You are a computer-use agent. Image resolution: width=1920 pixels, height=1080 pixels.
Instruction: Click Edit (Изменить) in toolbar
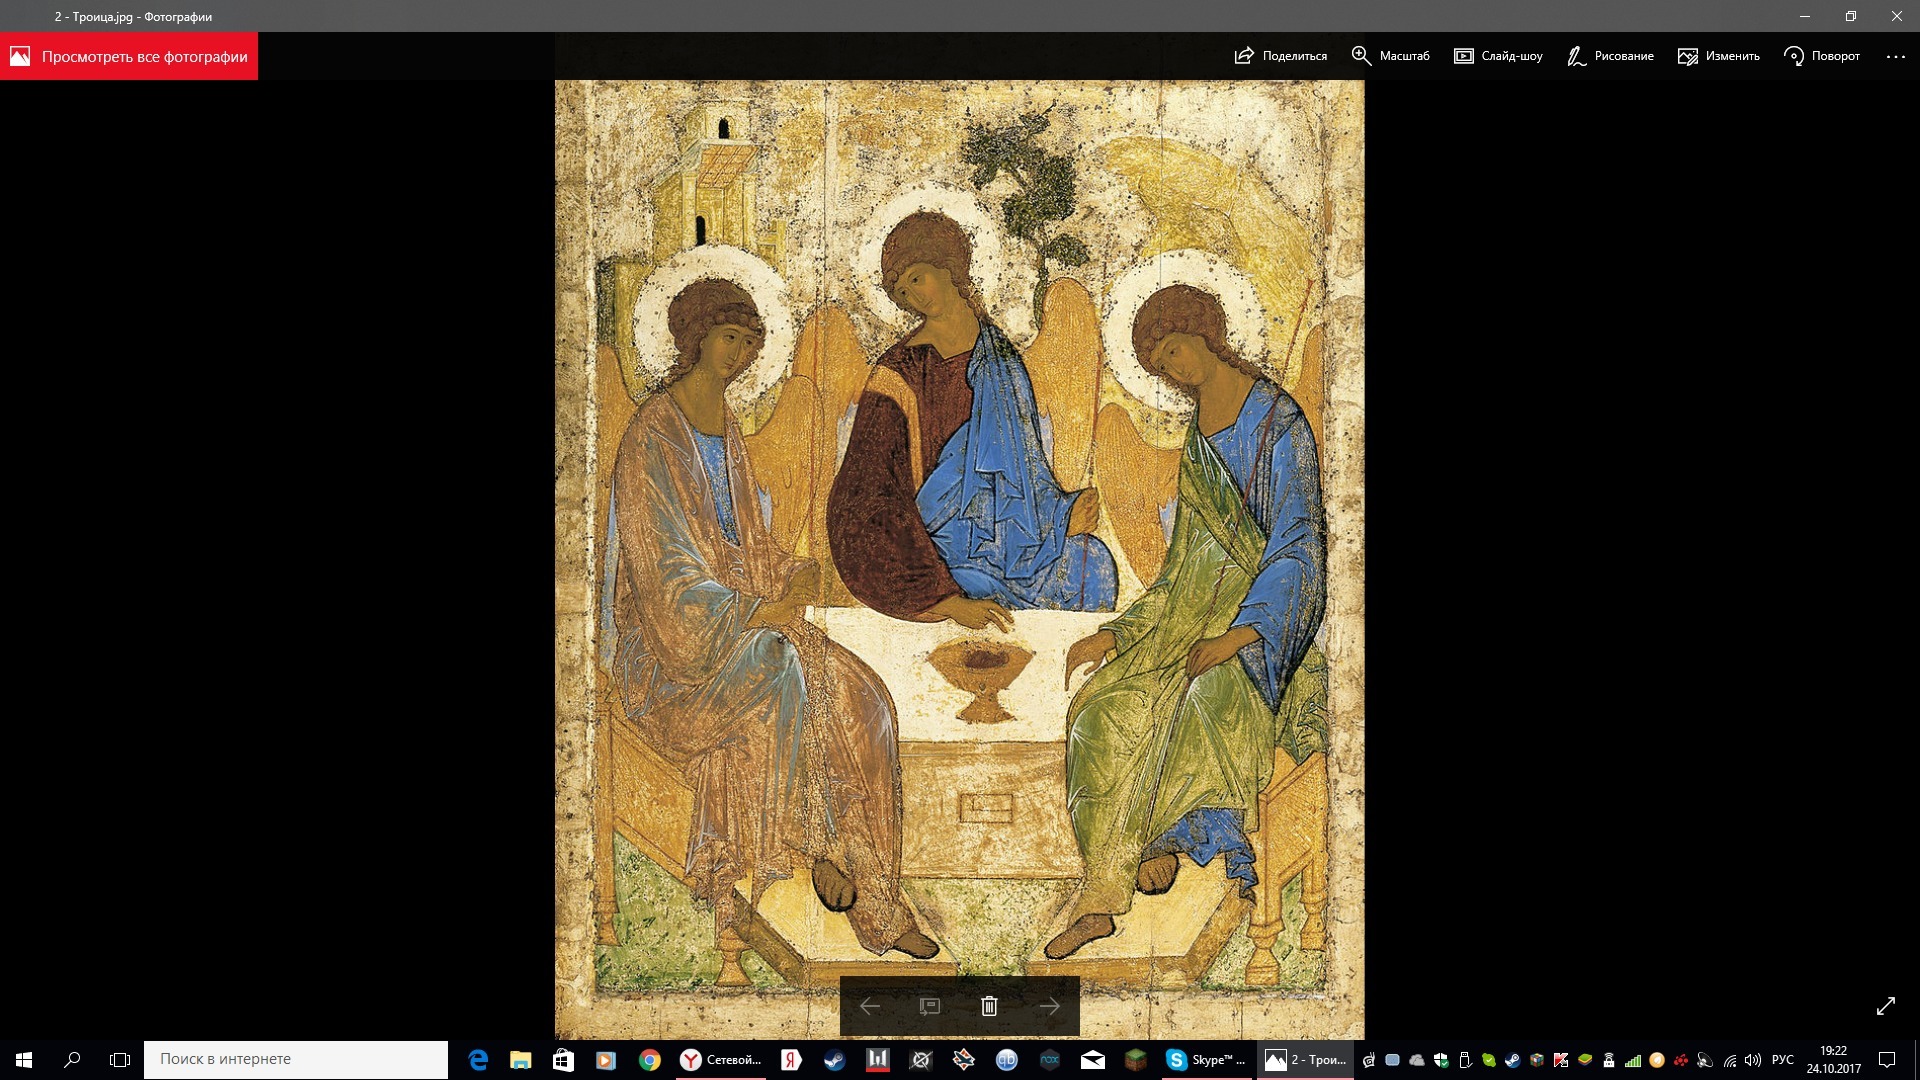1718,56
